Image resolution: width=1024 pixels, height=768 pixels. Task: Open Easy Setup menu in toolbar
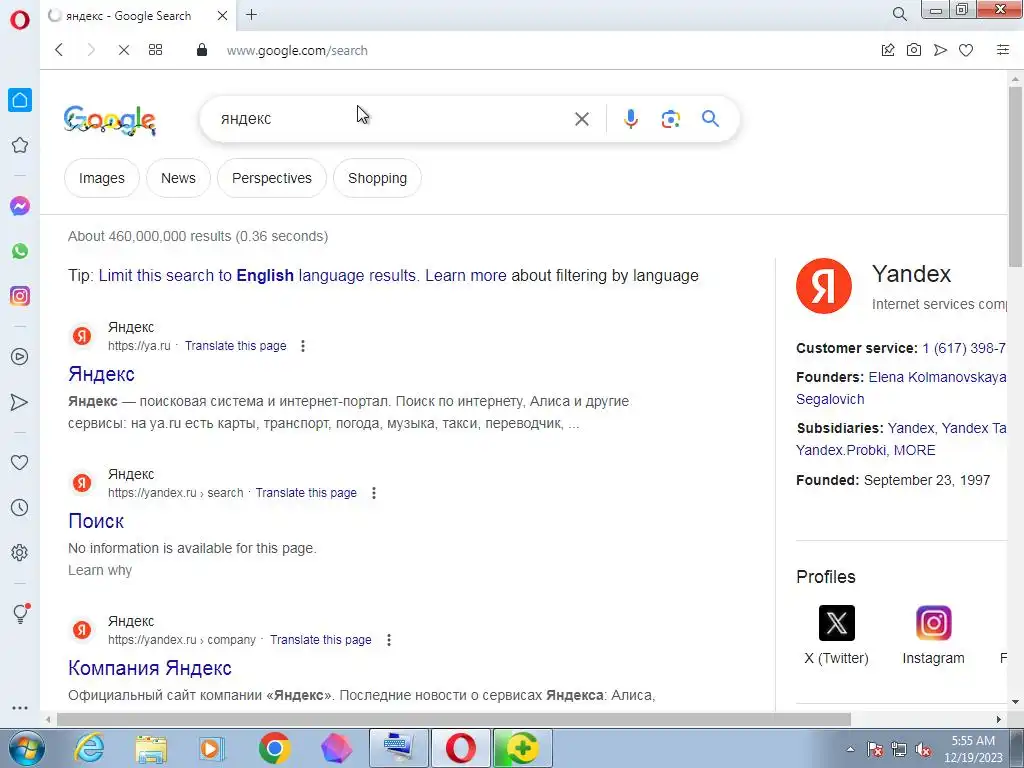pos(1003,50)
